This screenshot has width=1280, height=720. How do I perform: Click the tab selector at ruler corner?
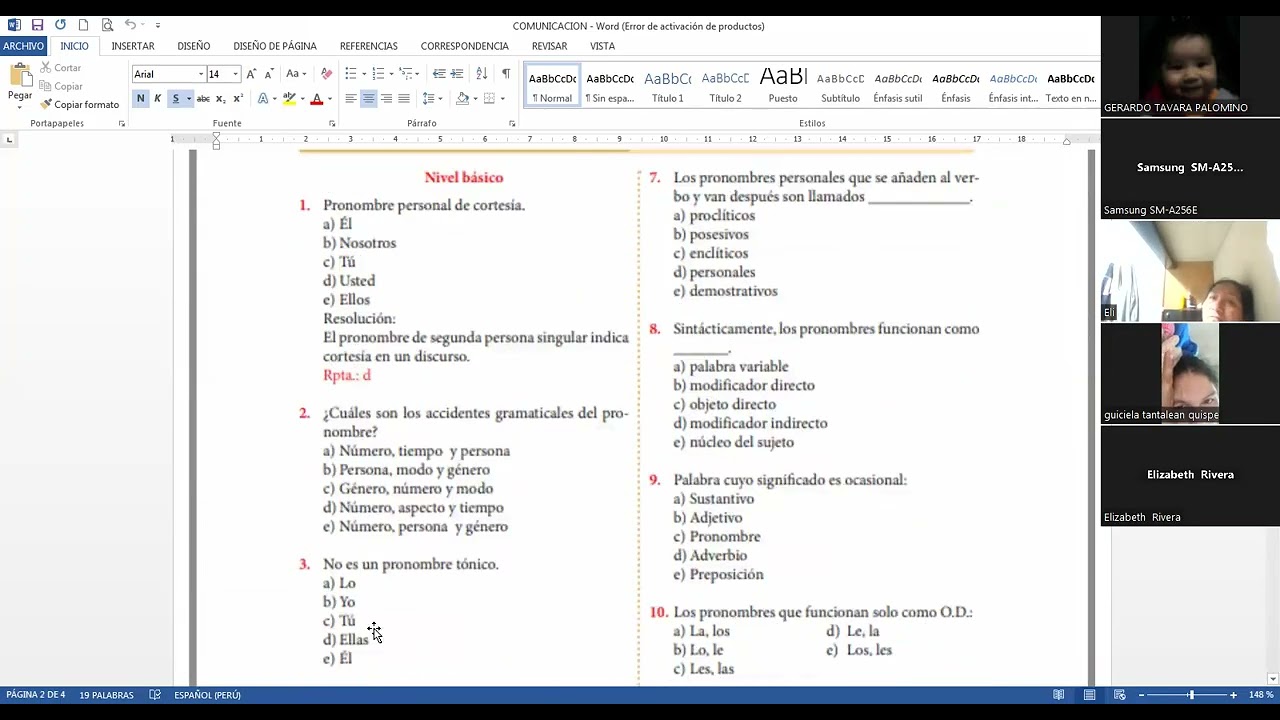tap(9, 139)
